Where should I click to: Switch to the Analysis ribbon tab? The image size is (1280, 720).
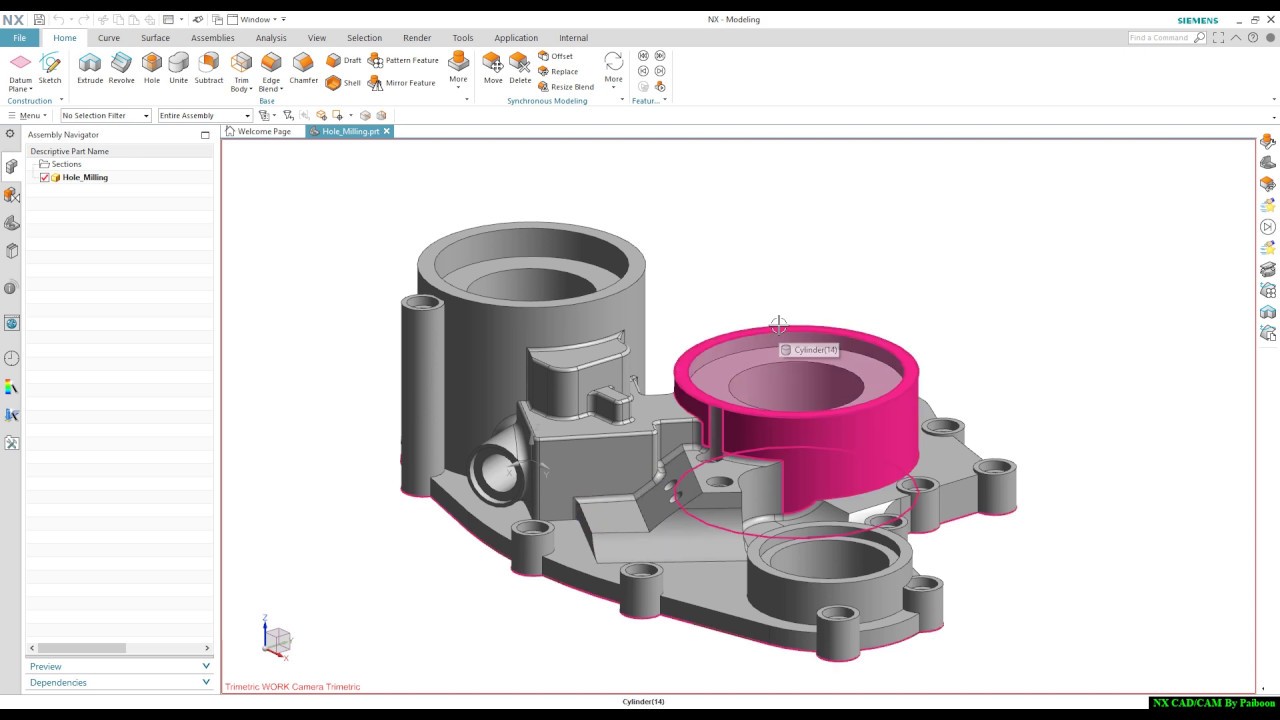271,38
